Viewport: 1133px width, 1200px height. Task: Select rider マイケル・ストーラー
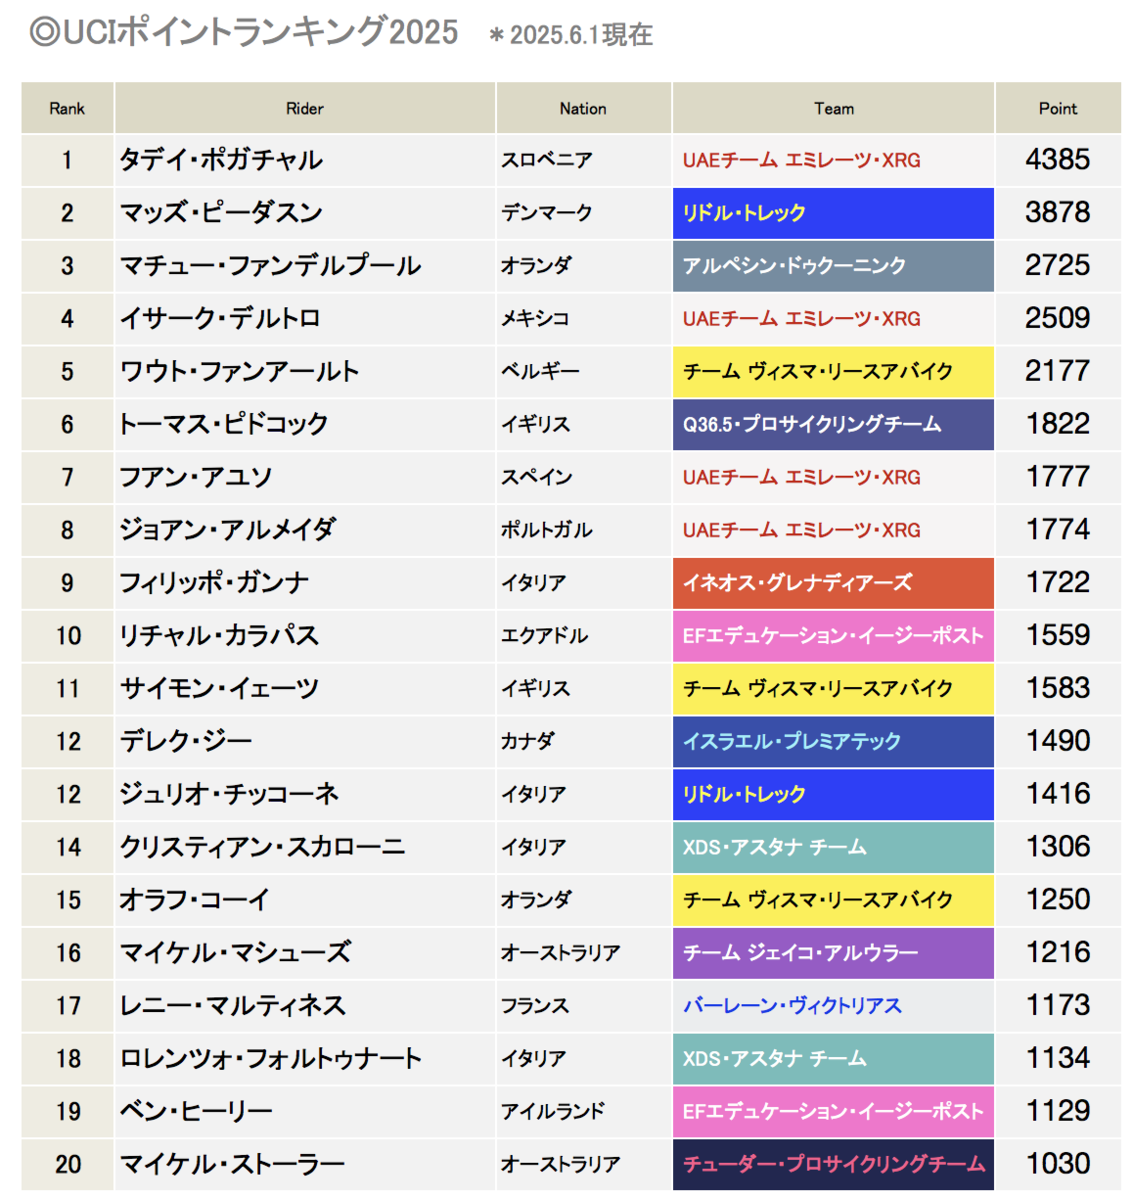point(232,1164)
